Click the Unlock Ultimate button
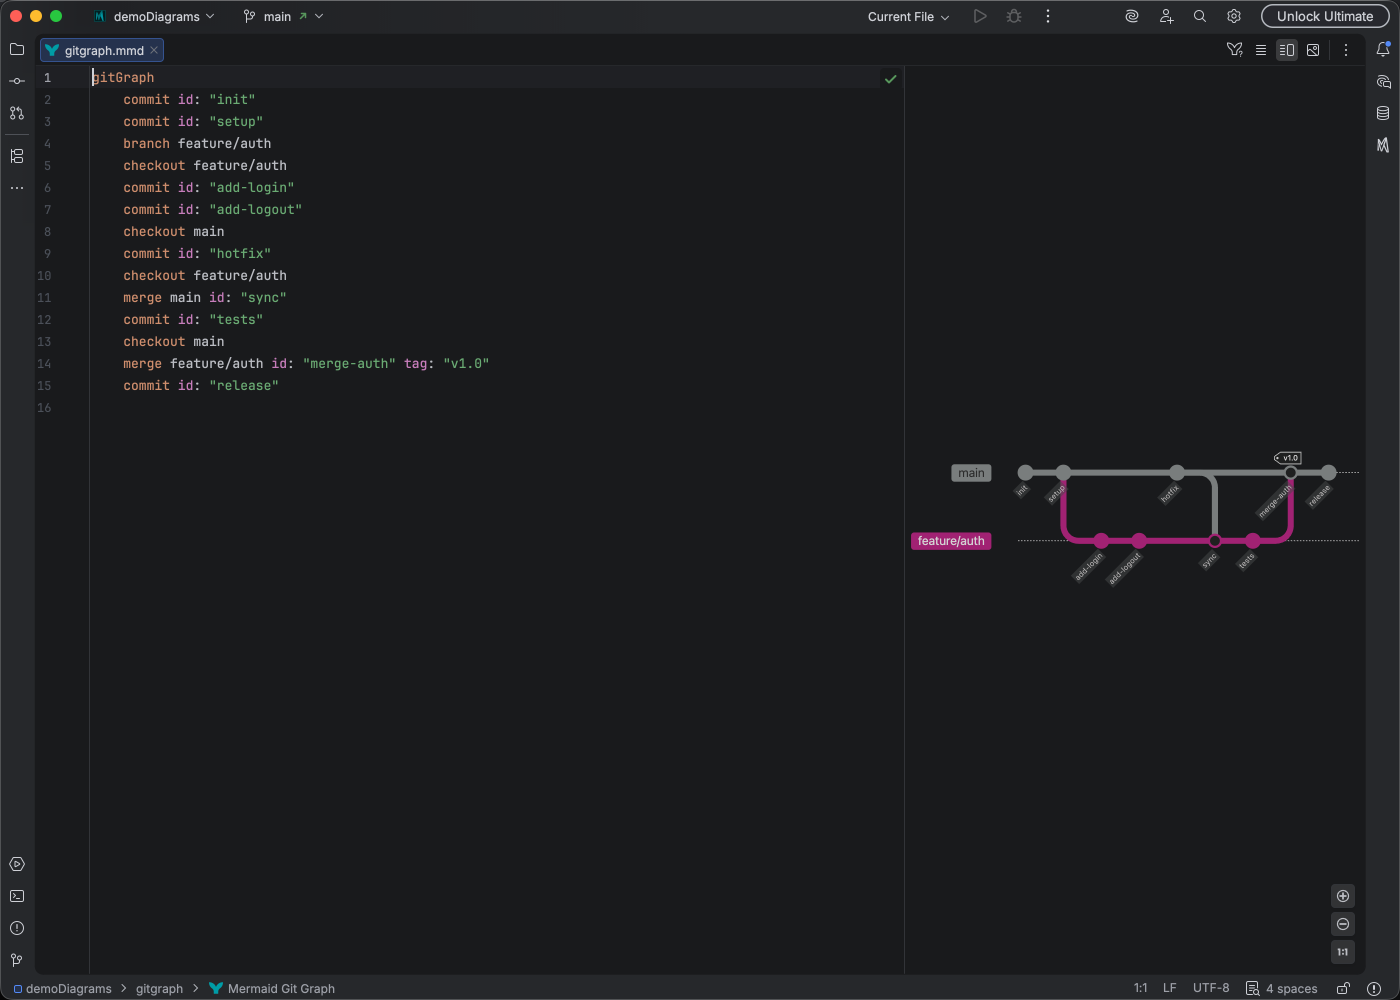This screenshot has width=1400, height=1000. point(1325,16)
